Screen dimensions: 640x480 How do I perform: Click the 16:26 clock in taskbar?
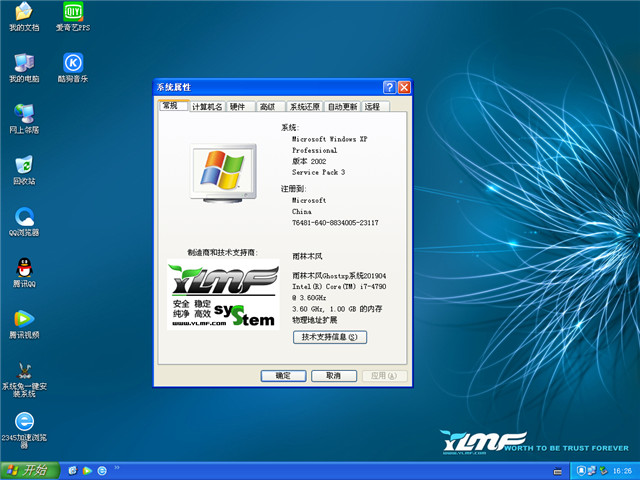click(622, 471)
